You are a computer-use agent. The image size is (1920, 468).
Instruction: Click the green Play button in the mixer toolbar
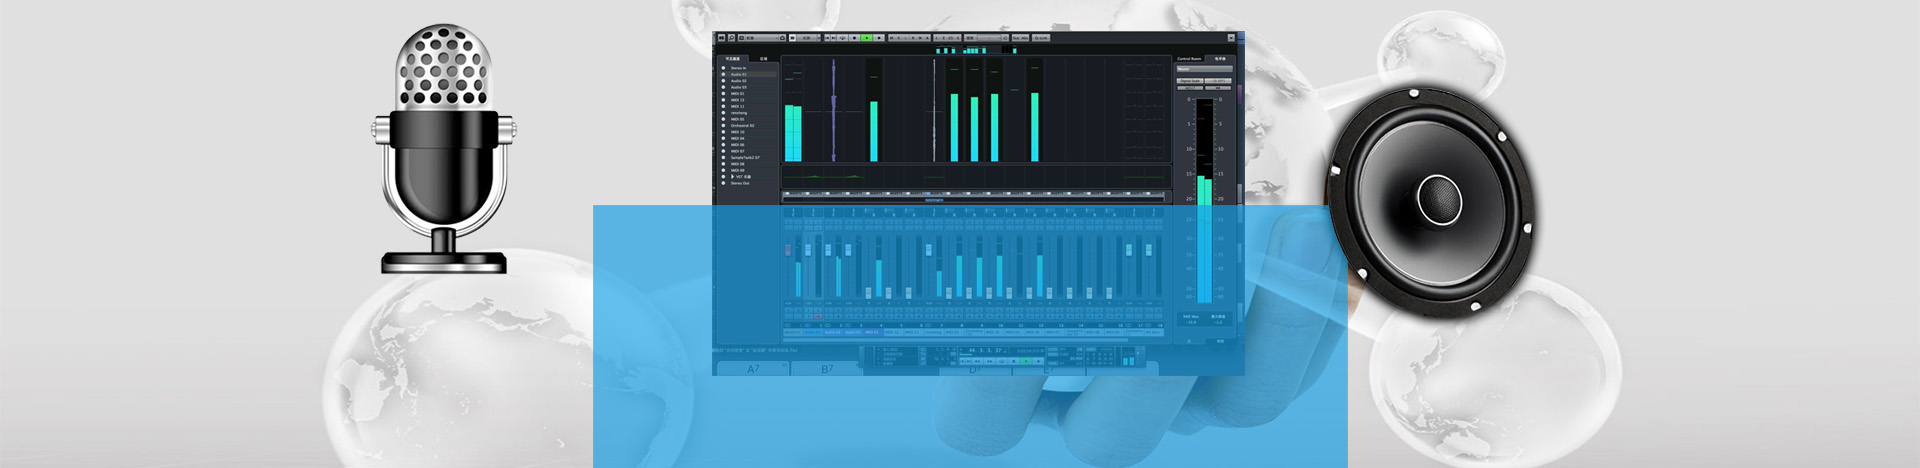click(x=866, y=38)
